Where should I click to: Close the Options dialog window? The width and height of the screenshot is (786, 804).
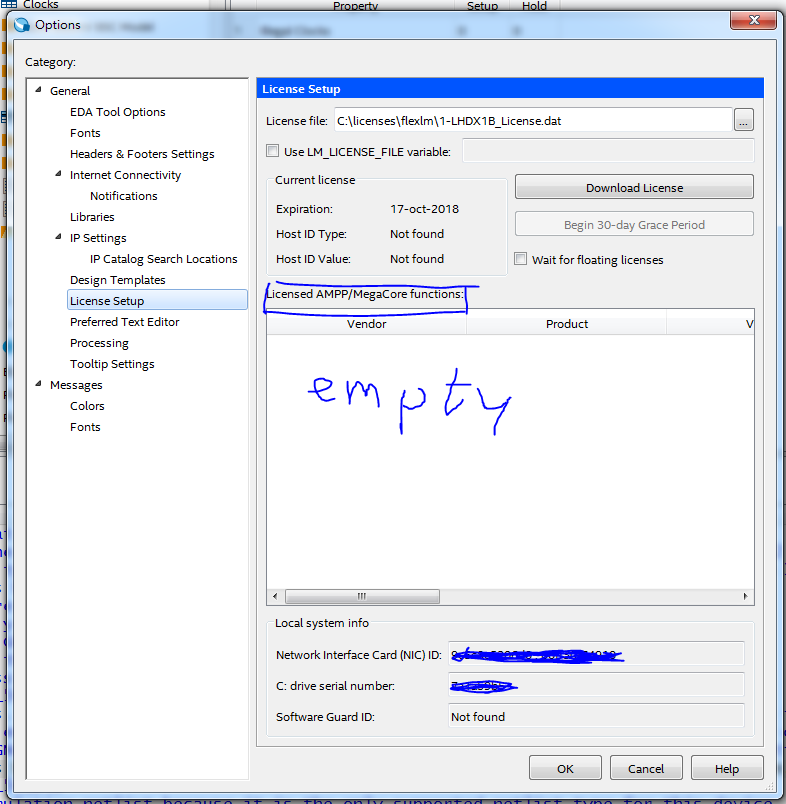point(754,20)
